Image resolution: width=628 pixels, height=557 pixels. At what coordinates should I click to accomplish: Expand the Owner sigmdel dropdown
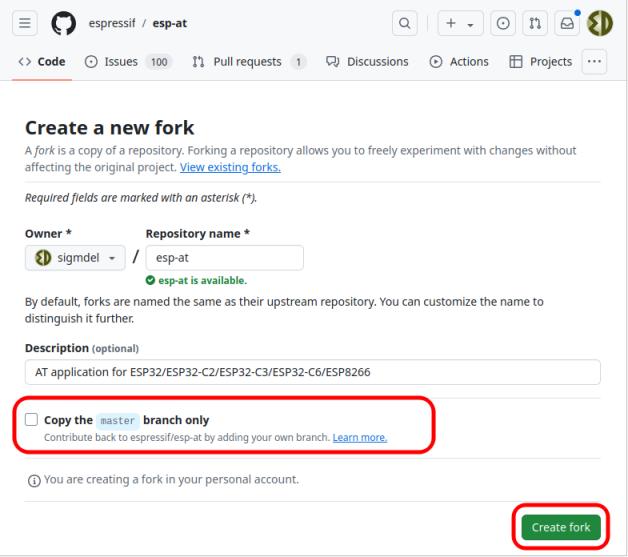click(x=75, y=257)
